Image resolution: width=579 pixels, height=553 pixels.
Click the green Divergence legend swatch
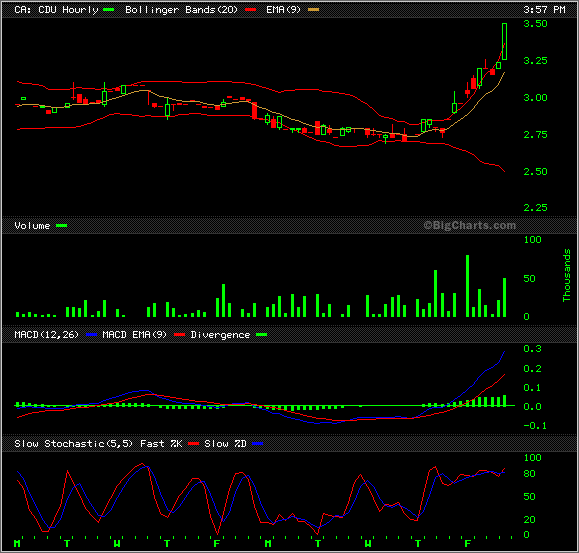[x=261, y=334]
